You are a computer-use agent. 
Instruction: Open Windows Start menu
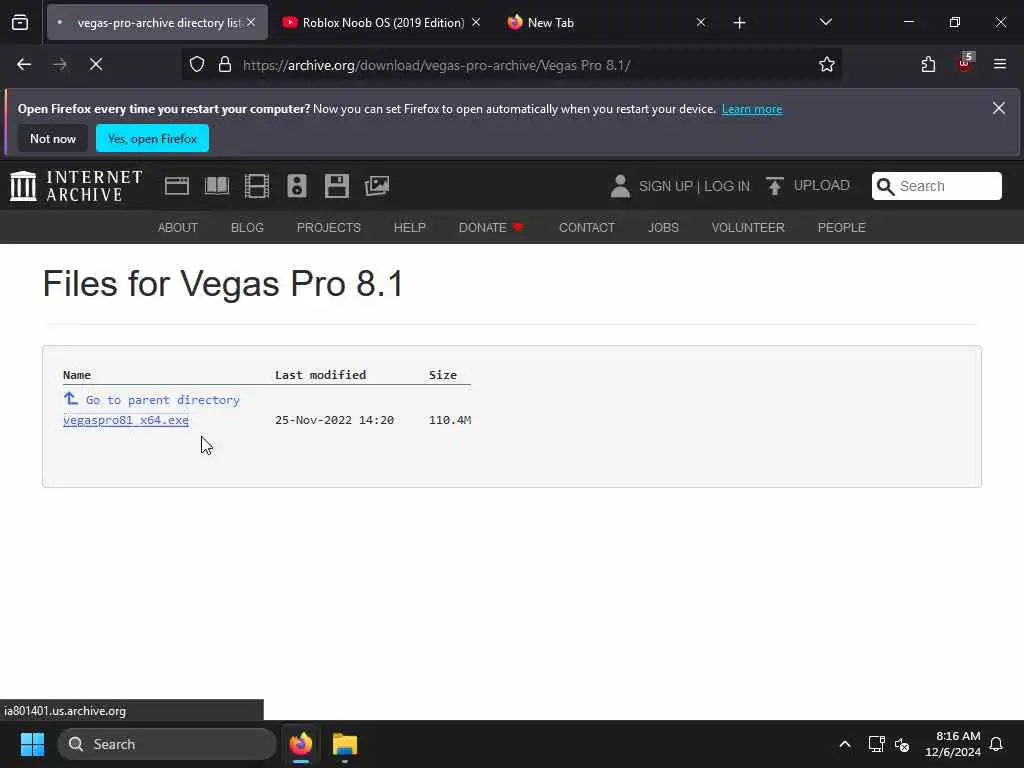pyautogui.click(x=32, y=744)
